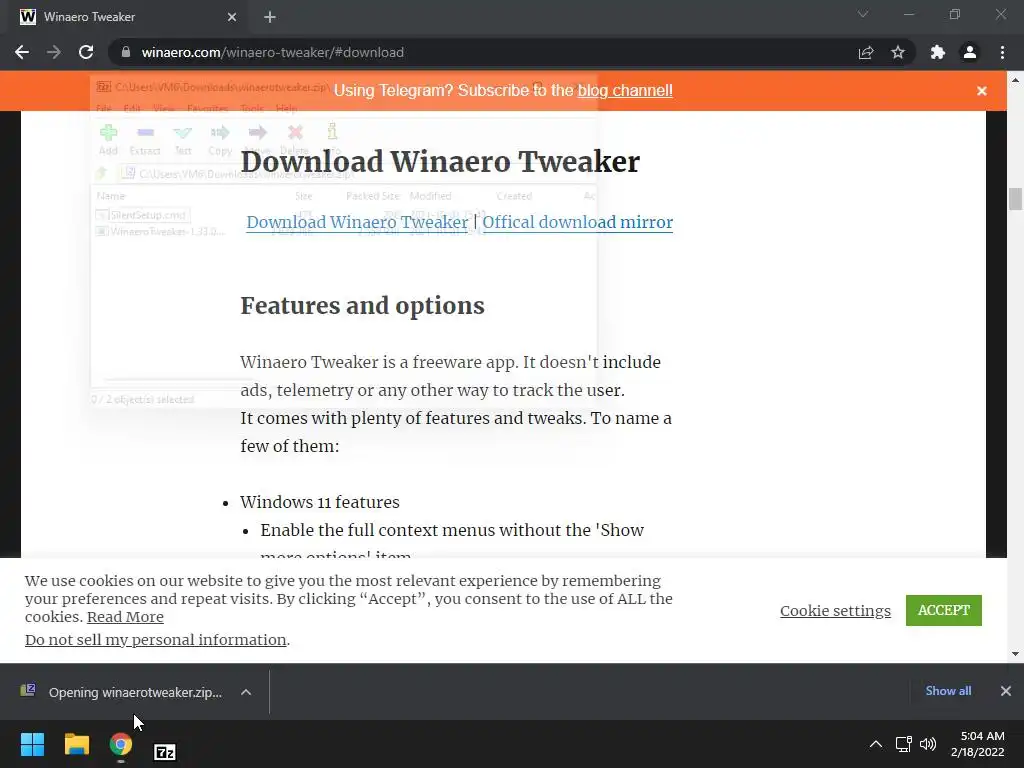Open the Chrome three-dot menu
This screenshot has height=768, width=1024.
pos(1002,52)
